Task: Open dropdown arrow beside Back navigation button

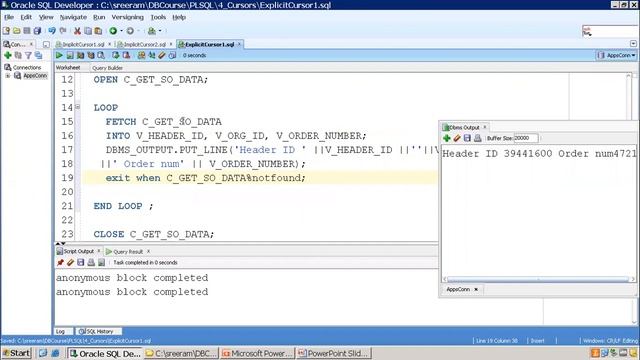Action: point(121,31)
